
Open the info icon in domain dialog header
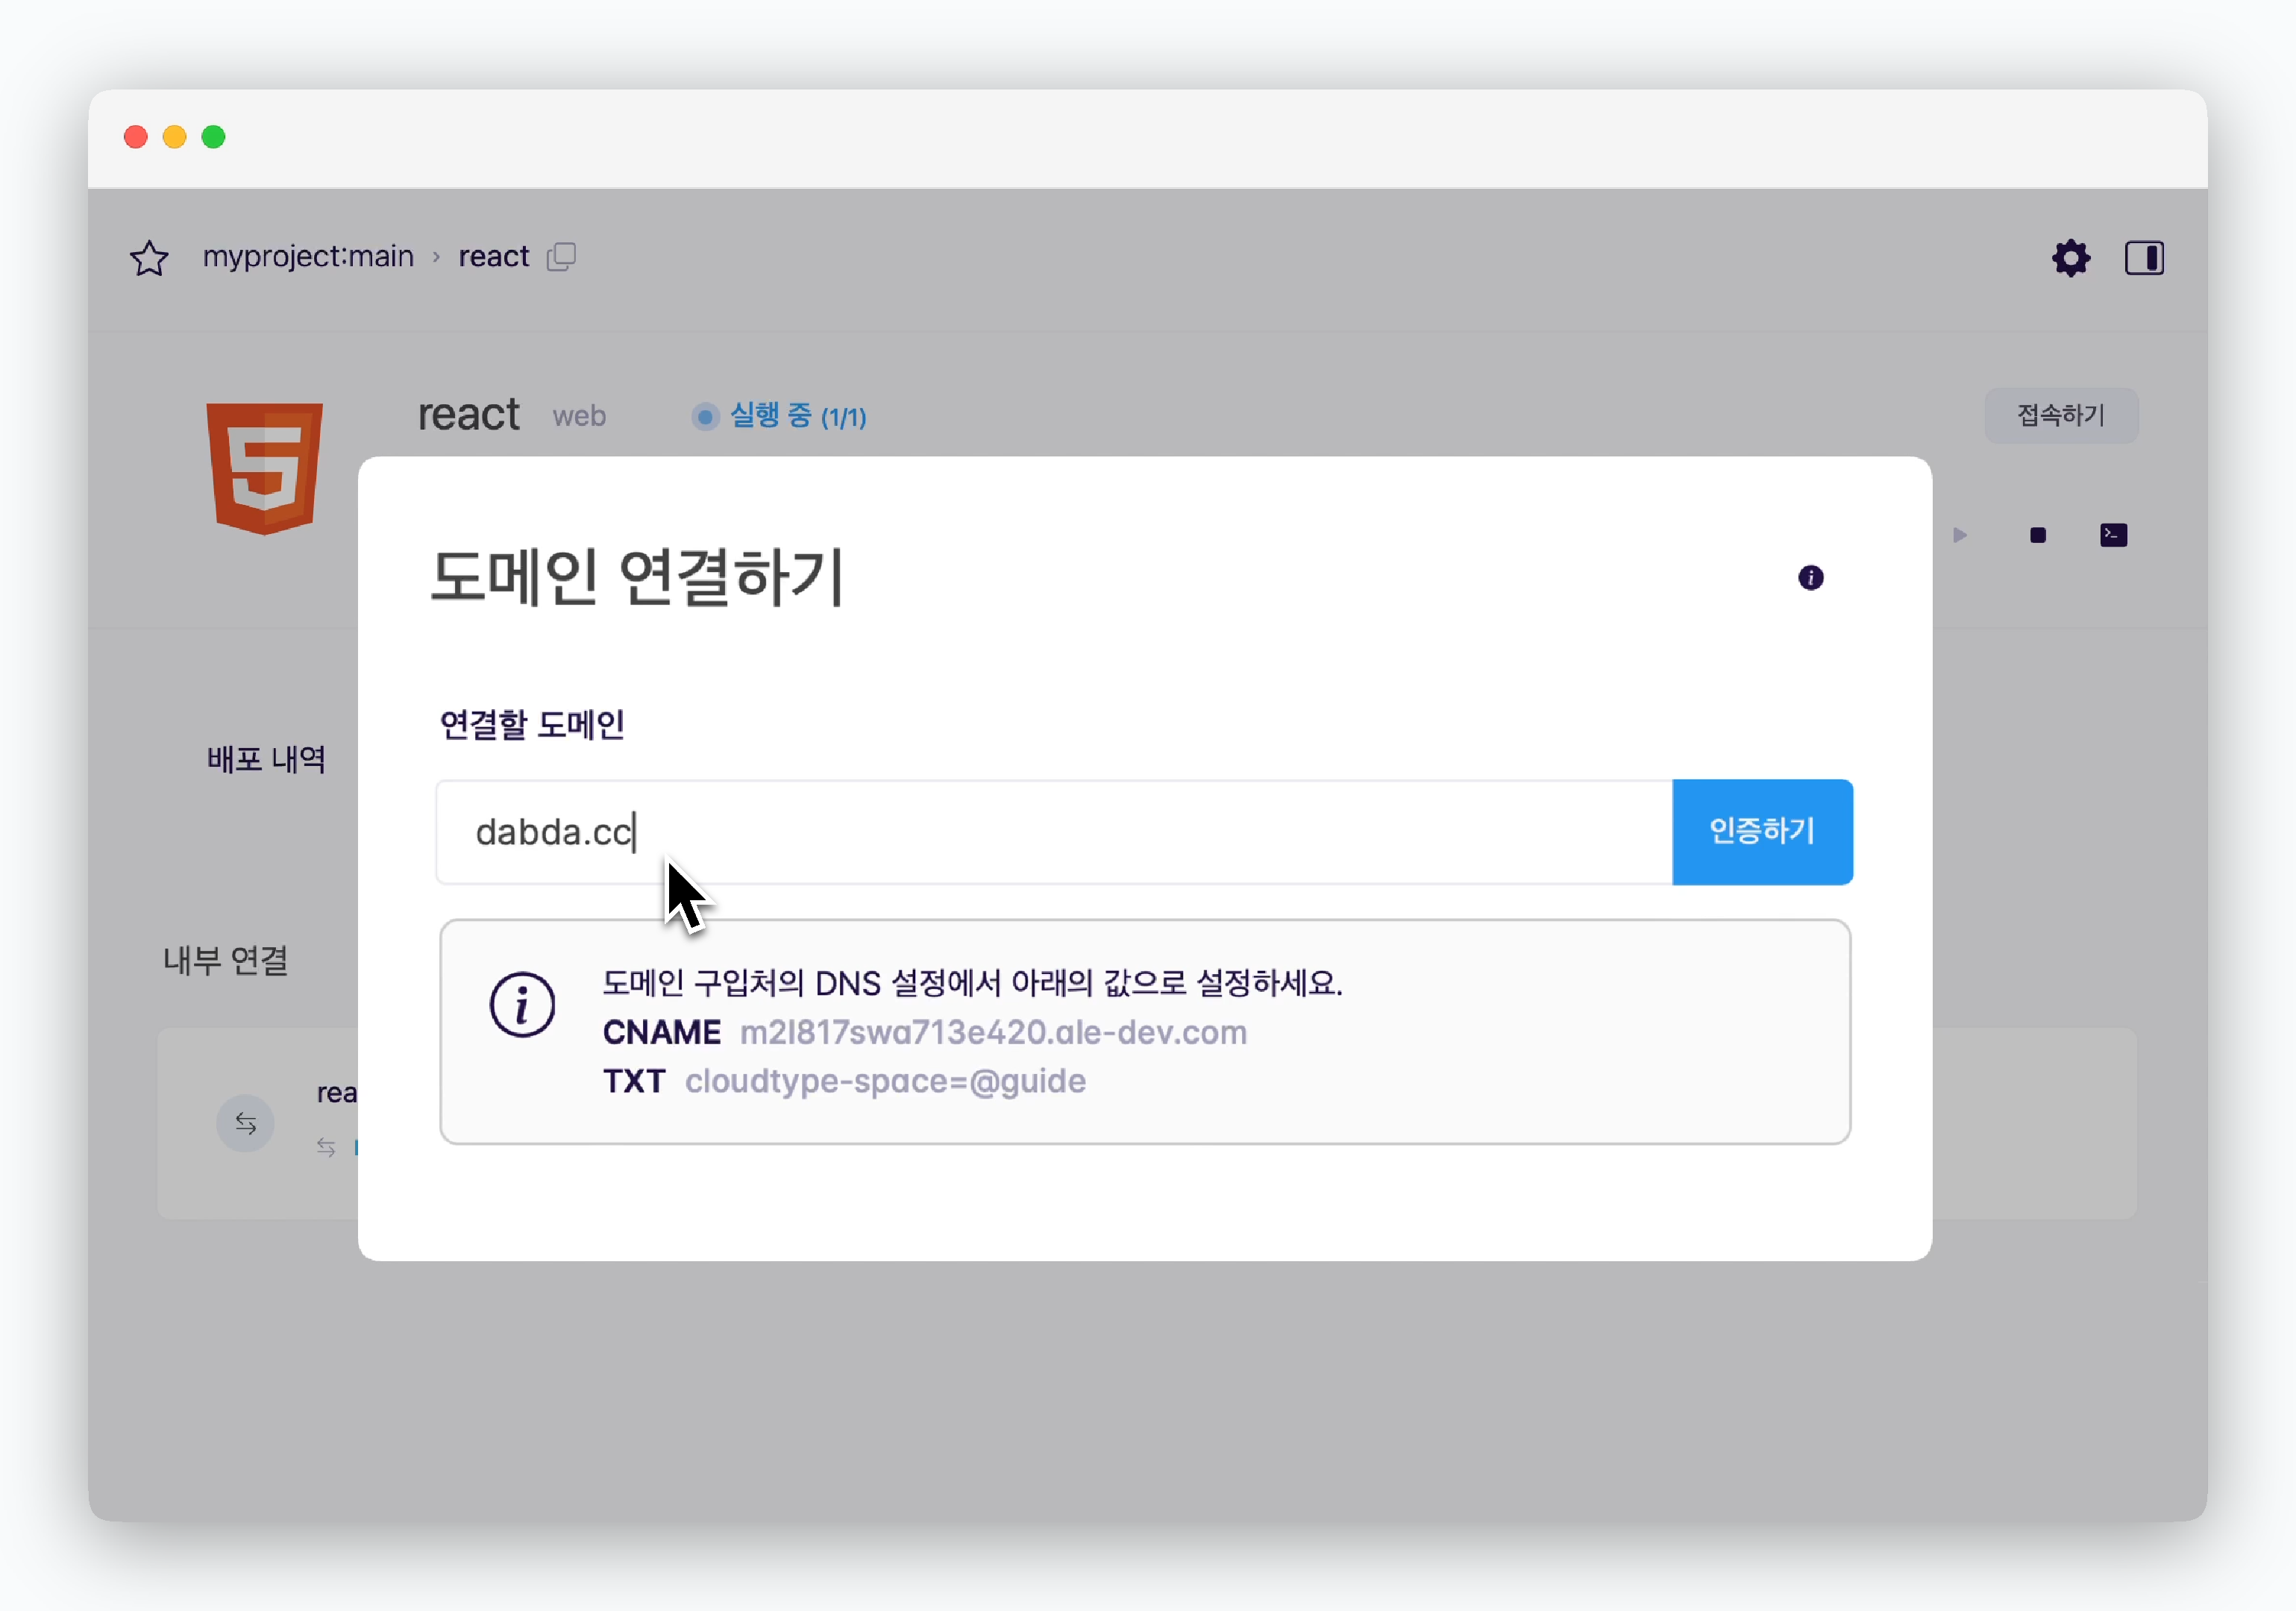(1810, 578)
